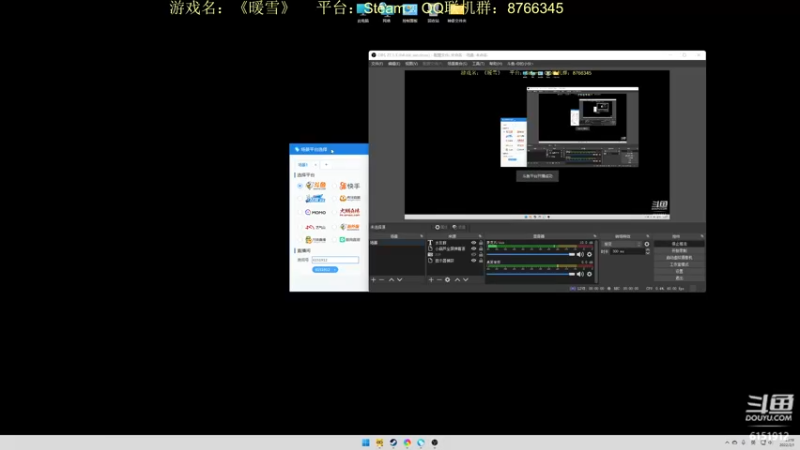Remove the scene with the minus icon in Scenes panel
The image size is (800, 450).
point(382,280)
